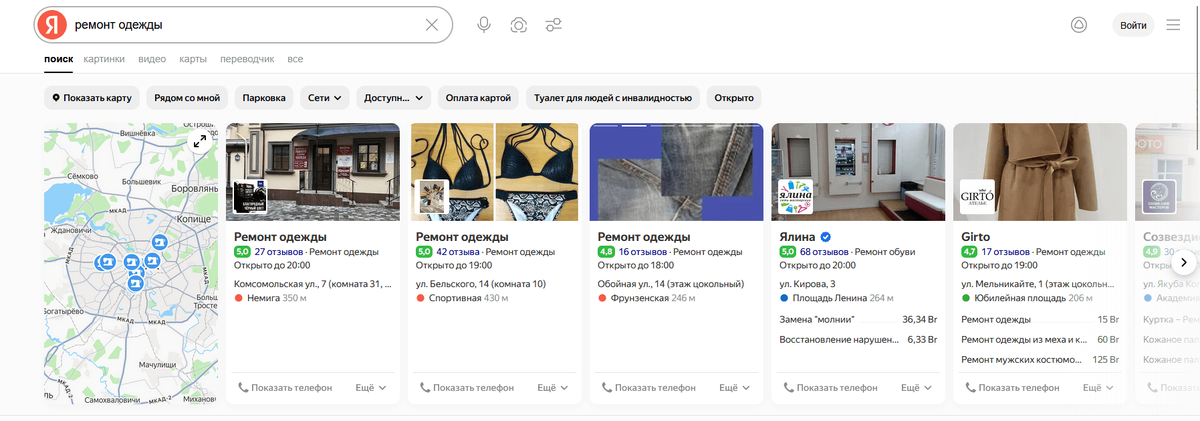
Task: Open the Ялина interior photo thumbnail
Action: pyautogui.click(x=859, y=171)
